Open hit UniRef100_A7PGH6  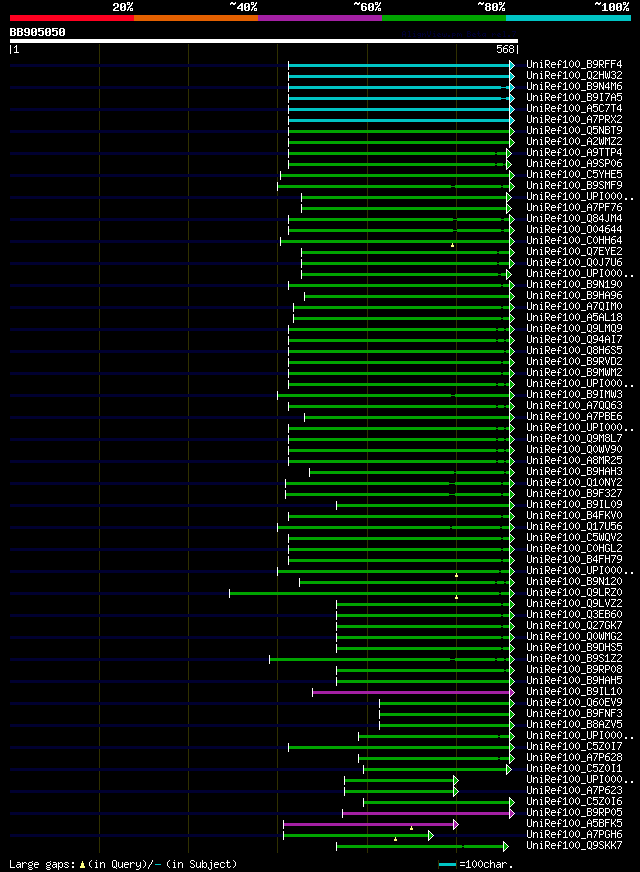coord(574,835)
